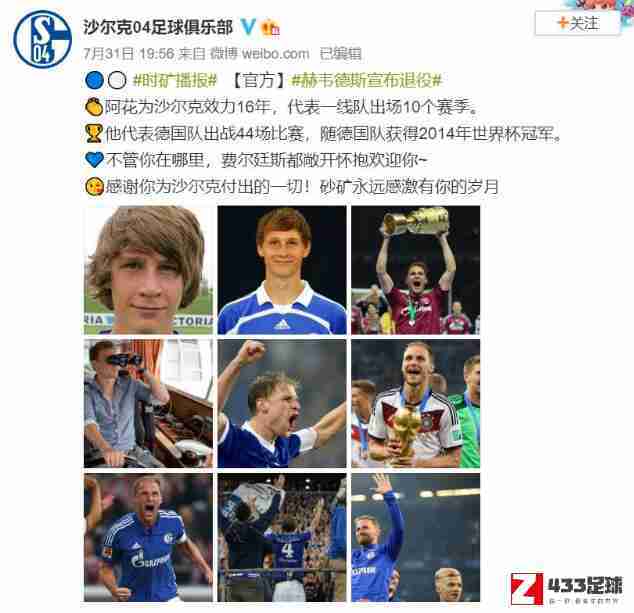This screenshot has width=634, height=613.
Task: Open the blue Adidas jersey portrait thumbnail
Action: point(282,270)
